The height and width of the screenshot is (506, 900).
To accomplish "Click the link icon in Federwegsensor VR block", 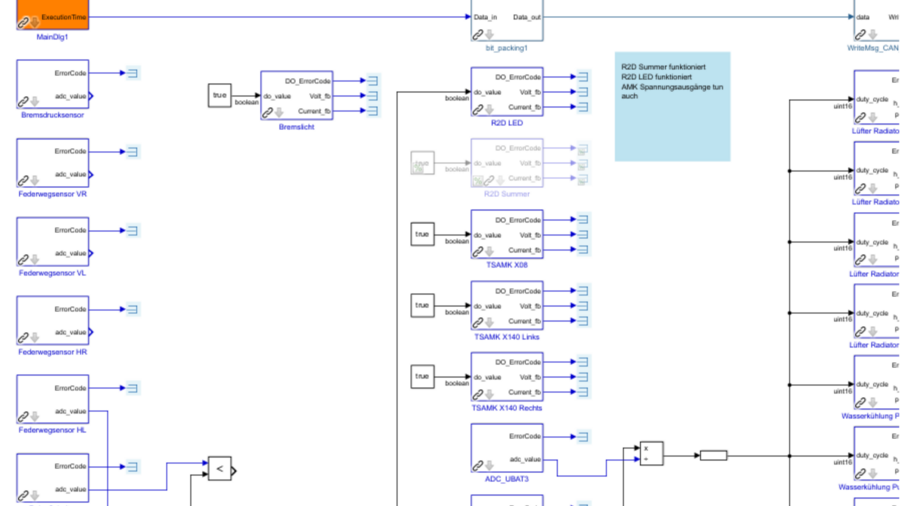I will 23,181.
